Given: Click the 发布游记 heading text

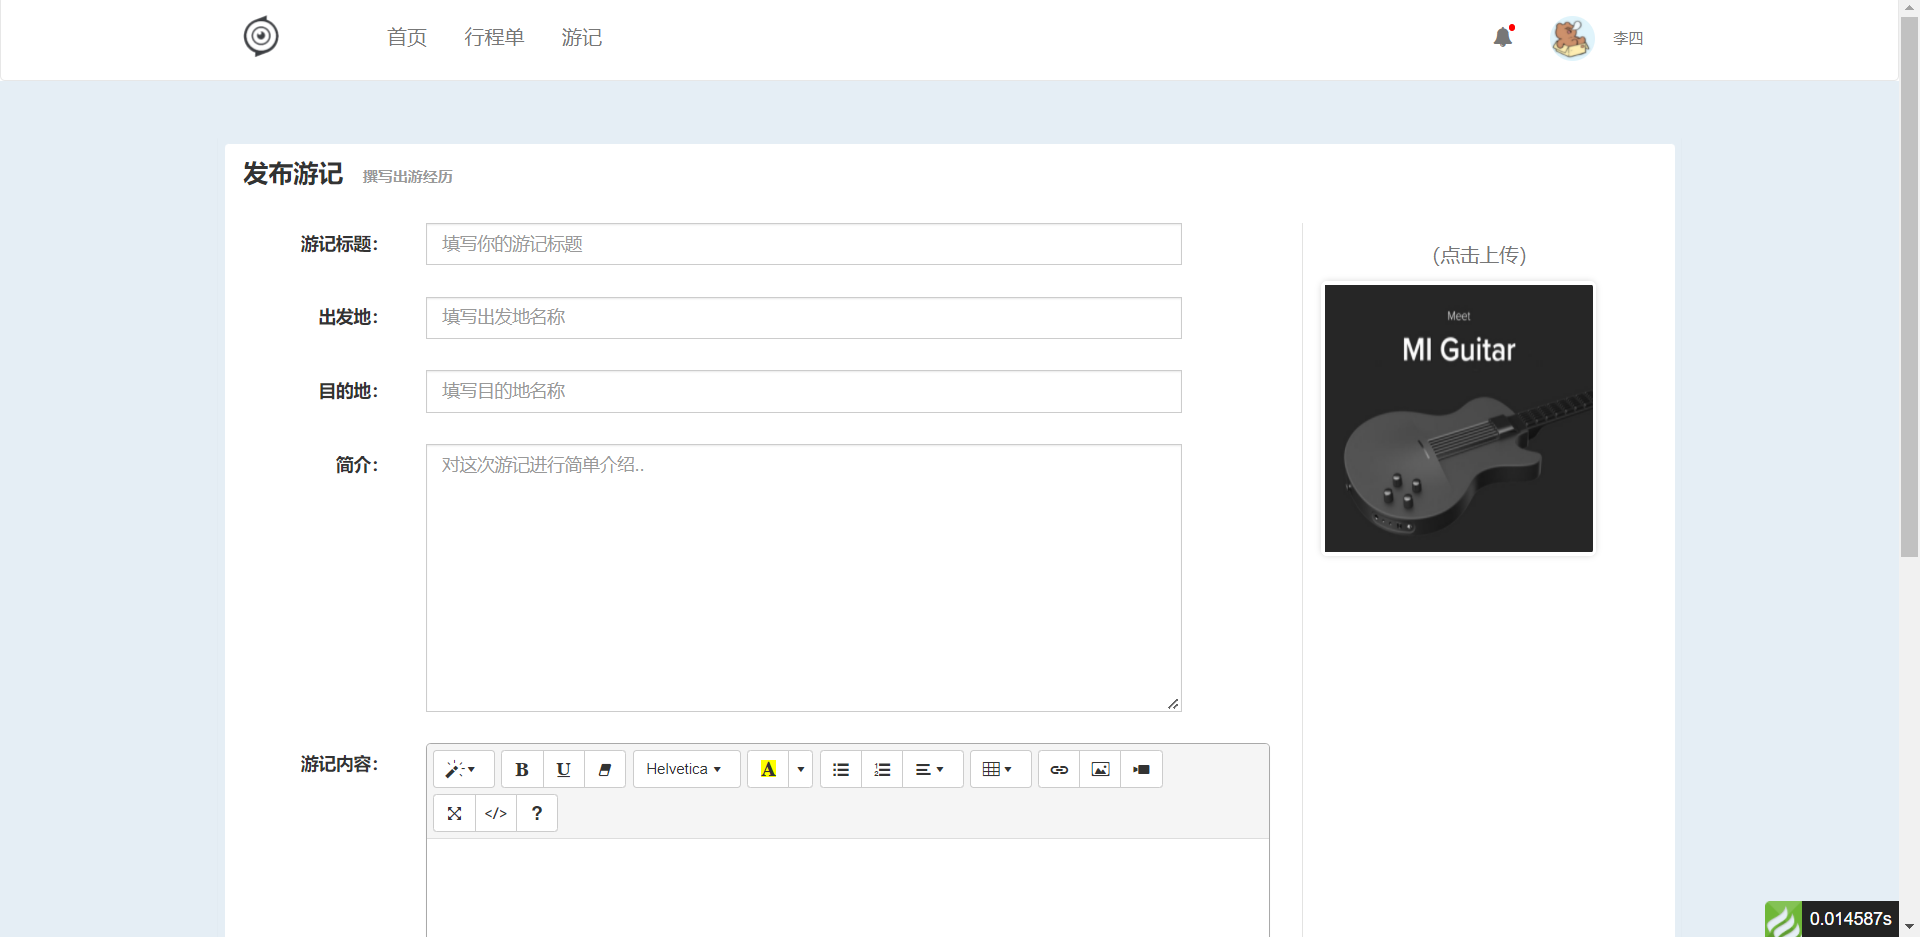Looking at the screenshot, I should [293, 174].
